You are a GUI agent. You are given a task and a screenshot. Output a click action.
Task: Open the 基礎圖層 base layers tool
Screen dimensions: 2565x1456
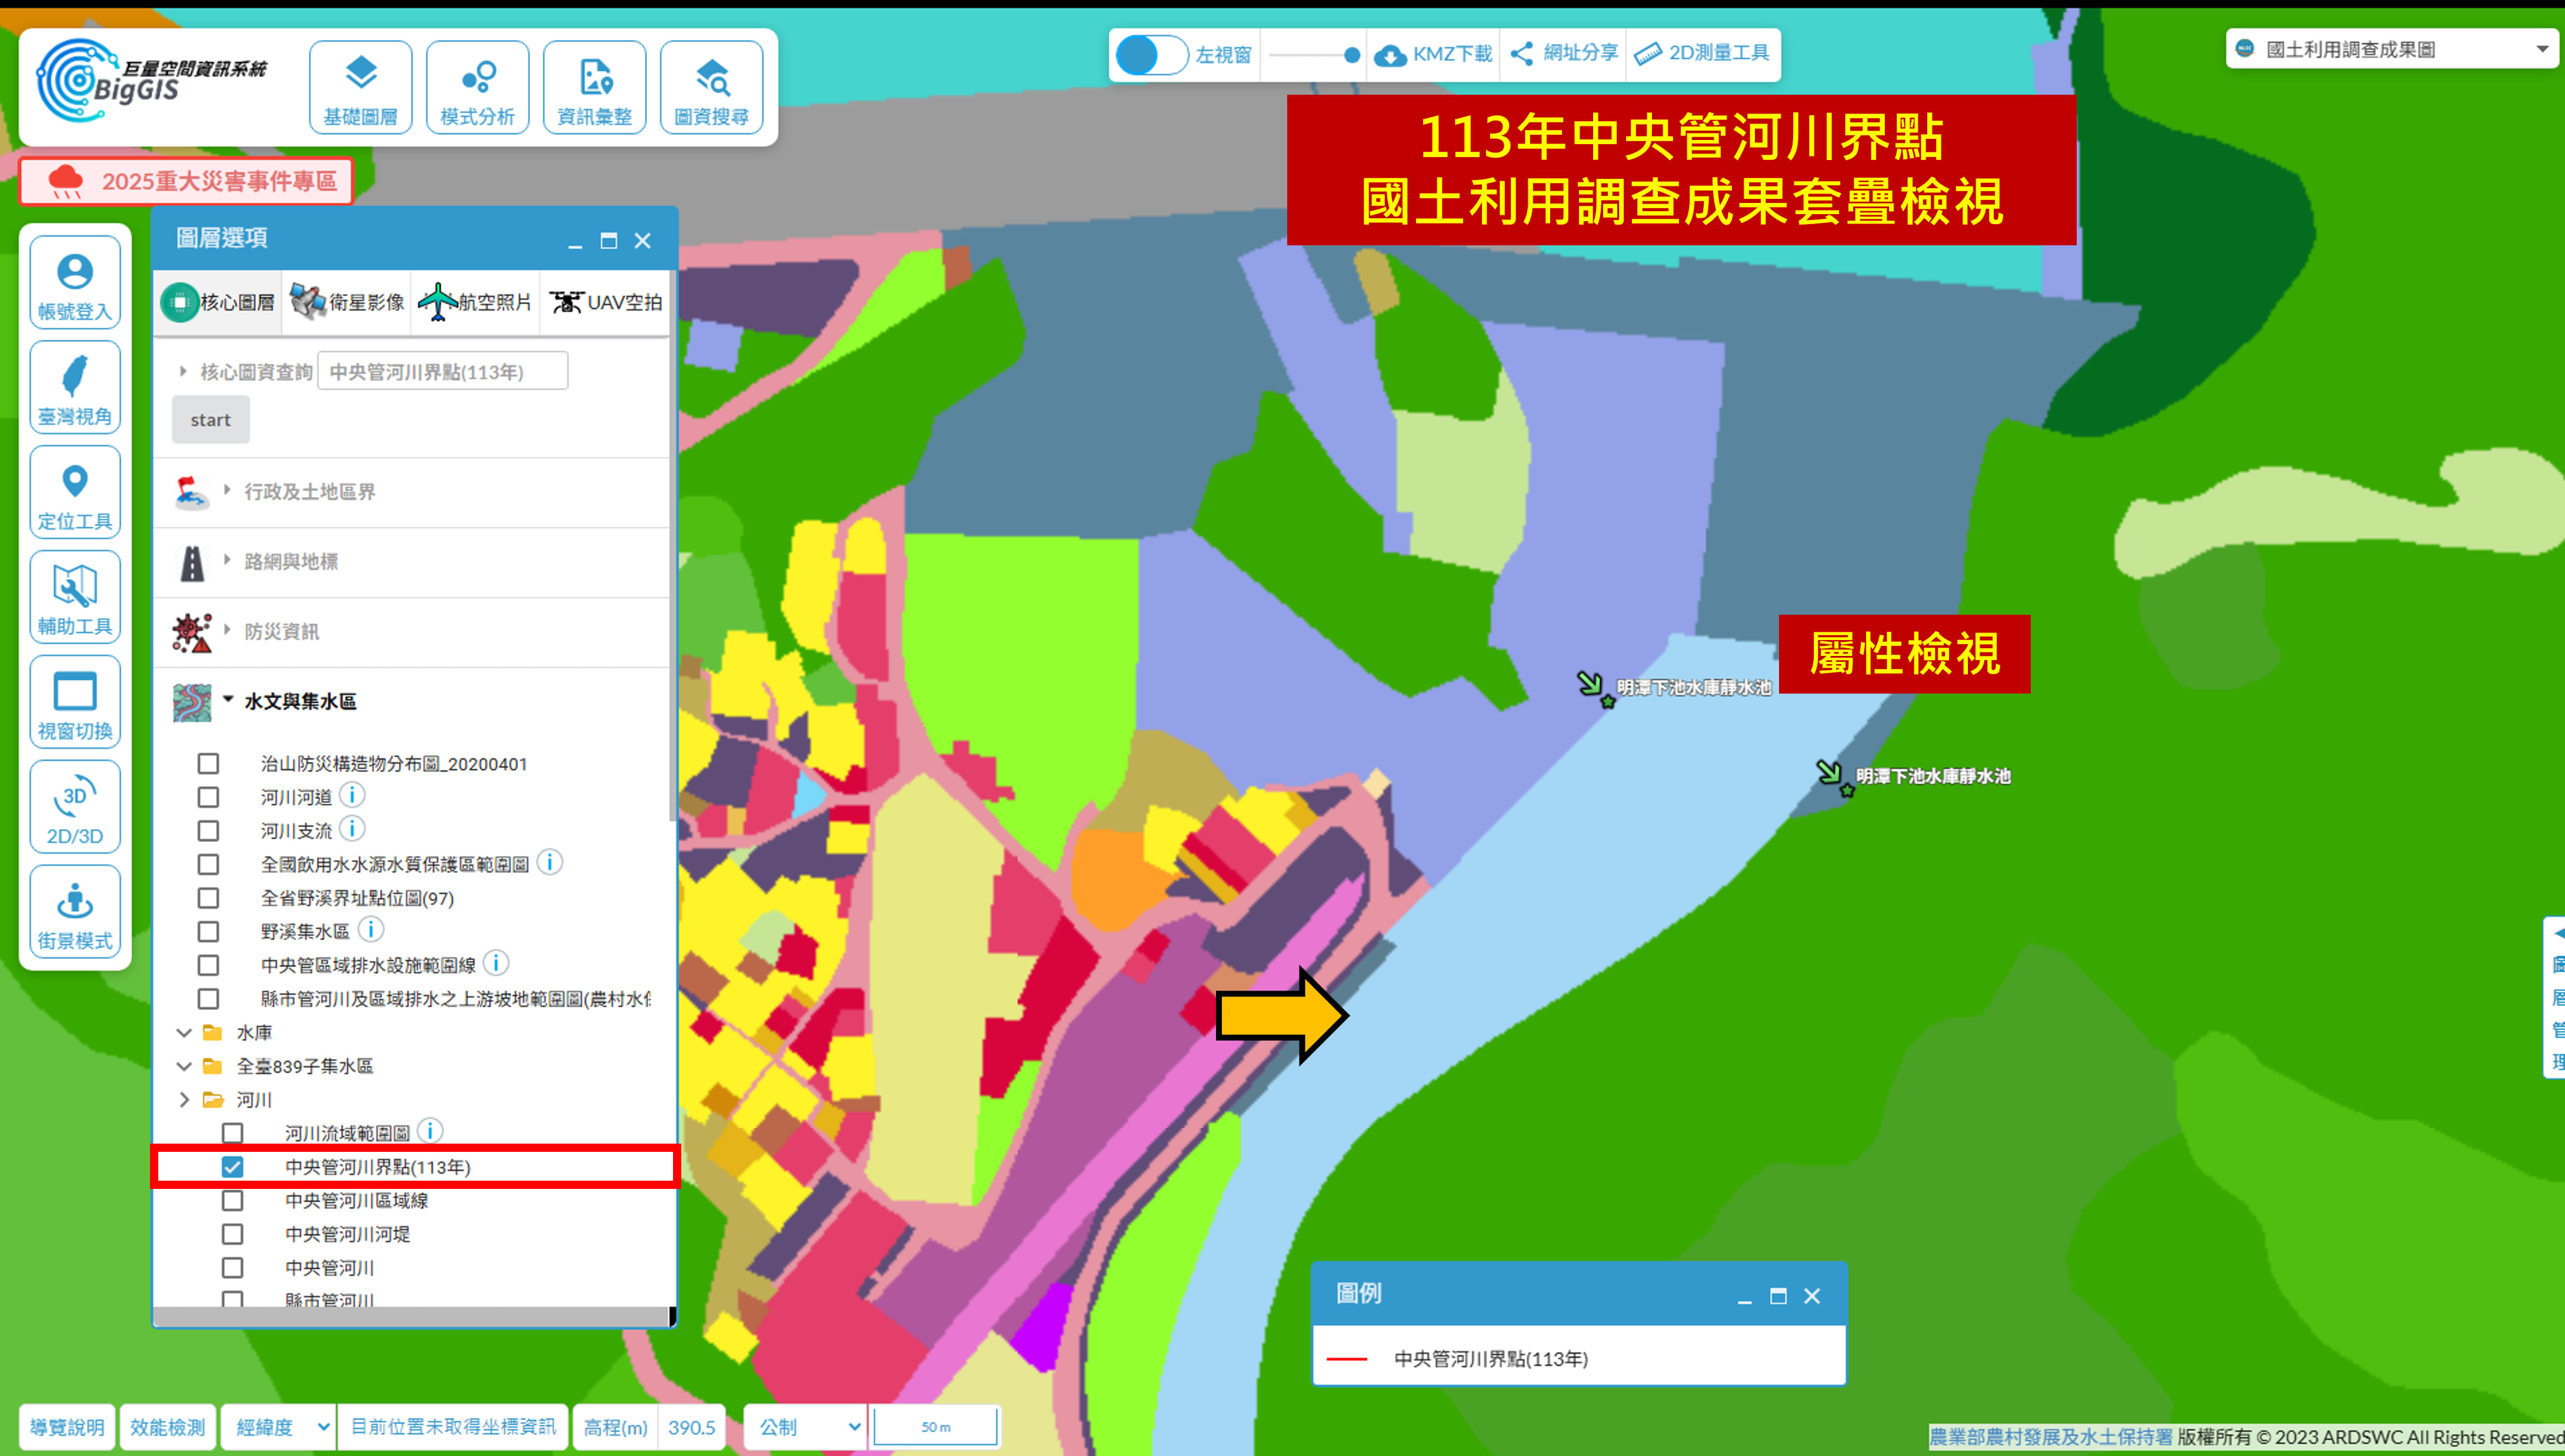click(x=360, y=87)
